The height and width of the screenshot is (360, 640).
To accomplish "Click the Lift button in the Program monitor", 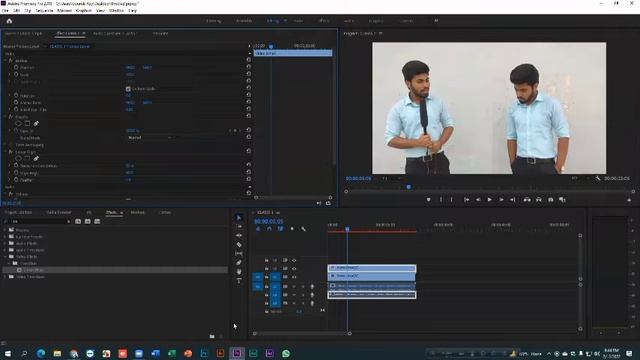I will pos(527,200).
